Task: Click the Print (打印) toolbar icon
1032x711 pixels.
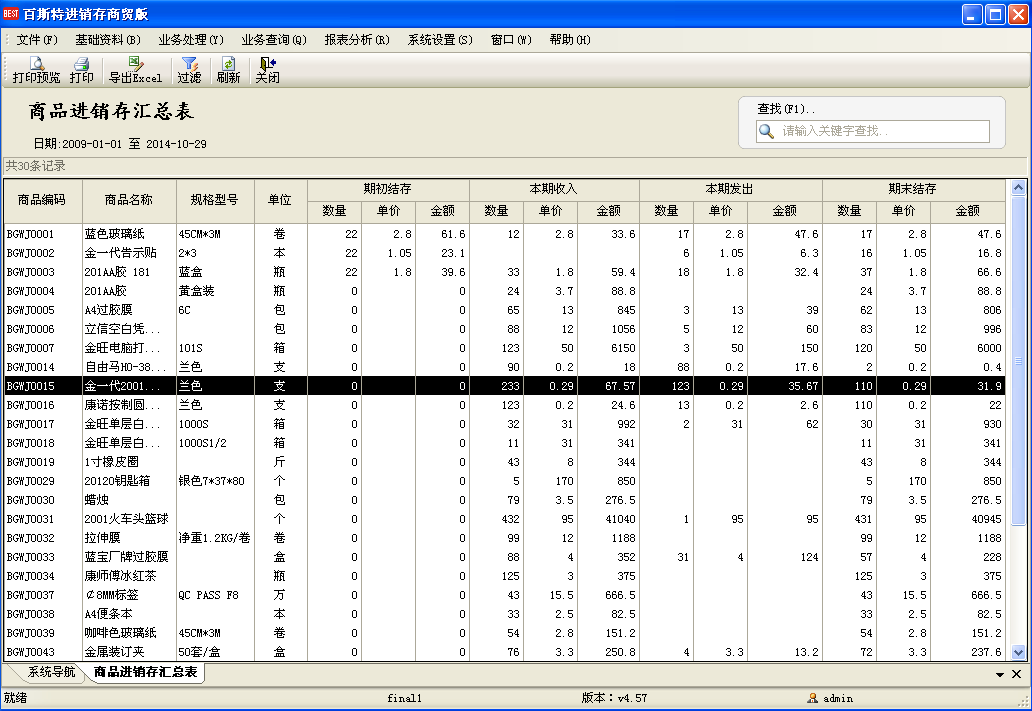Action: click(x=81, y=70)
